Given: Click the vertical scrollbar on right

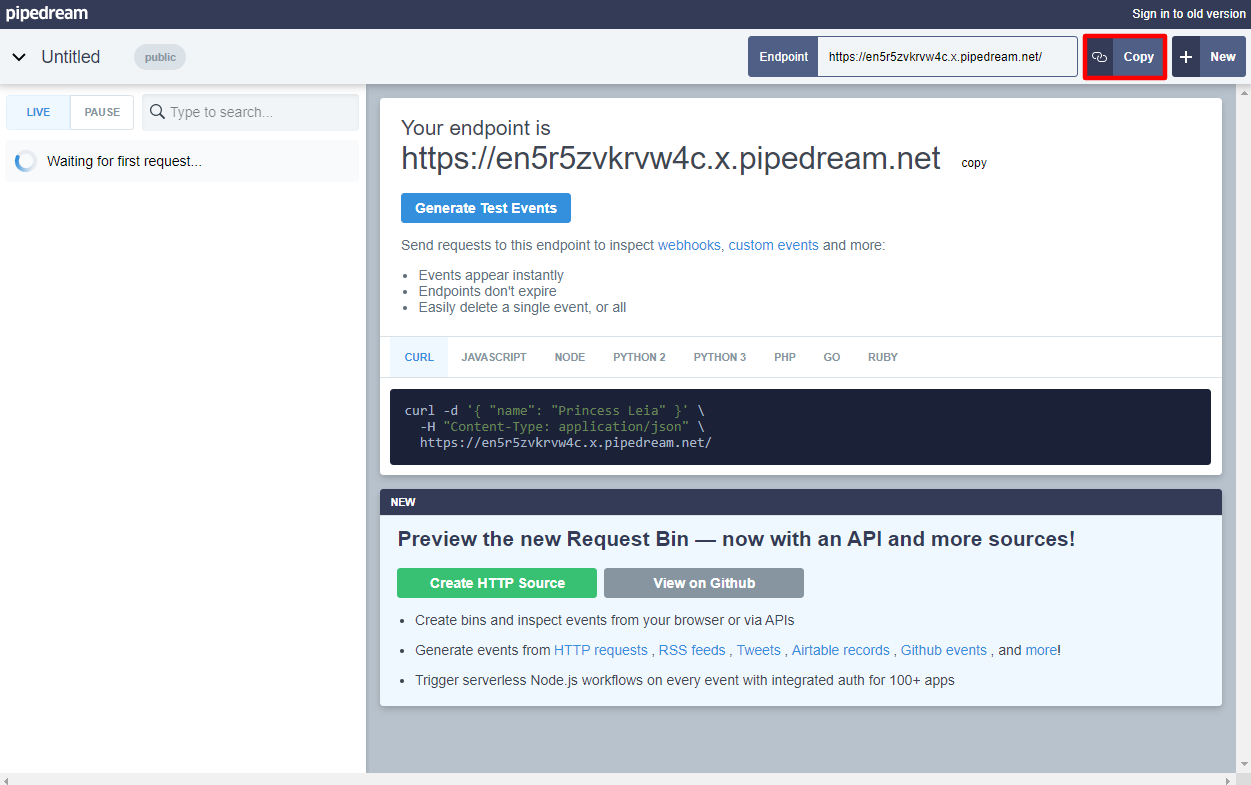Looking at the screenshot, I should click(1245, 428).
